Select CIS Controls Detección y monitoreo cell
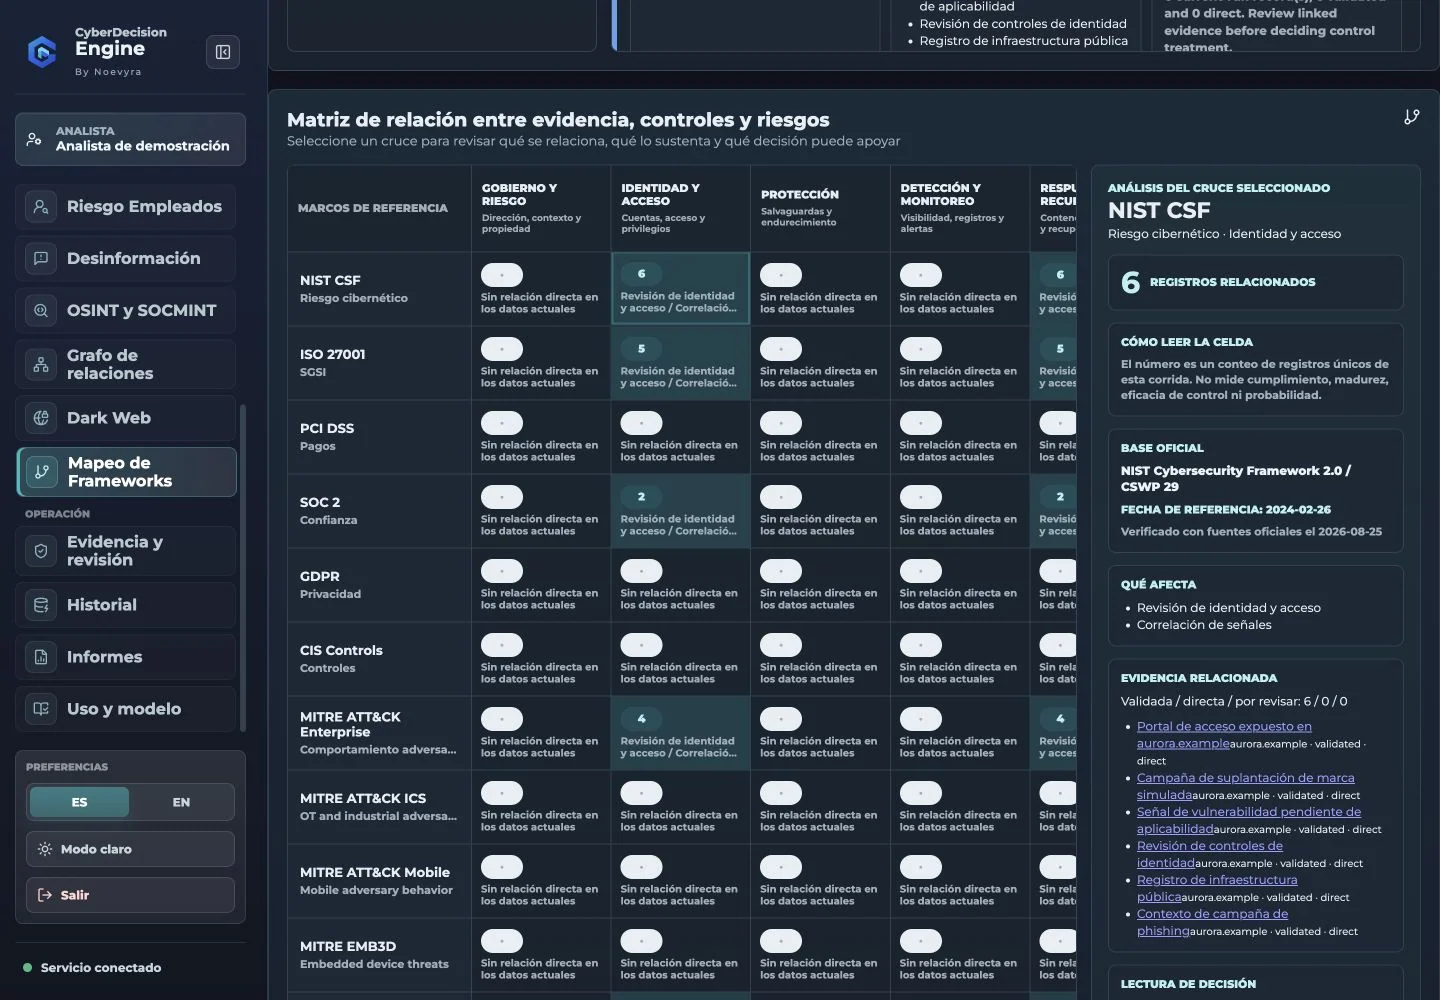The height and width of the screenshot is (1000, 1440). tap(960, 659)
